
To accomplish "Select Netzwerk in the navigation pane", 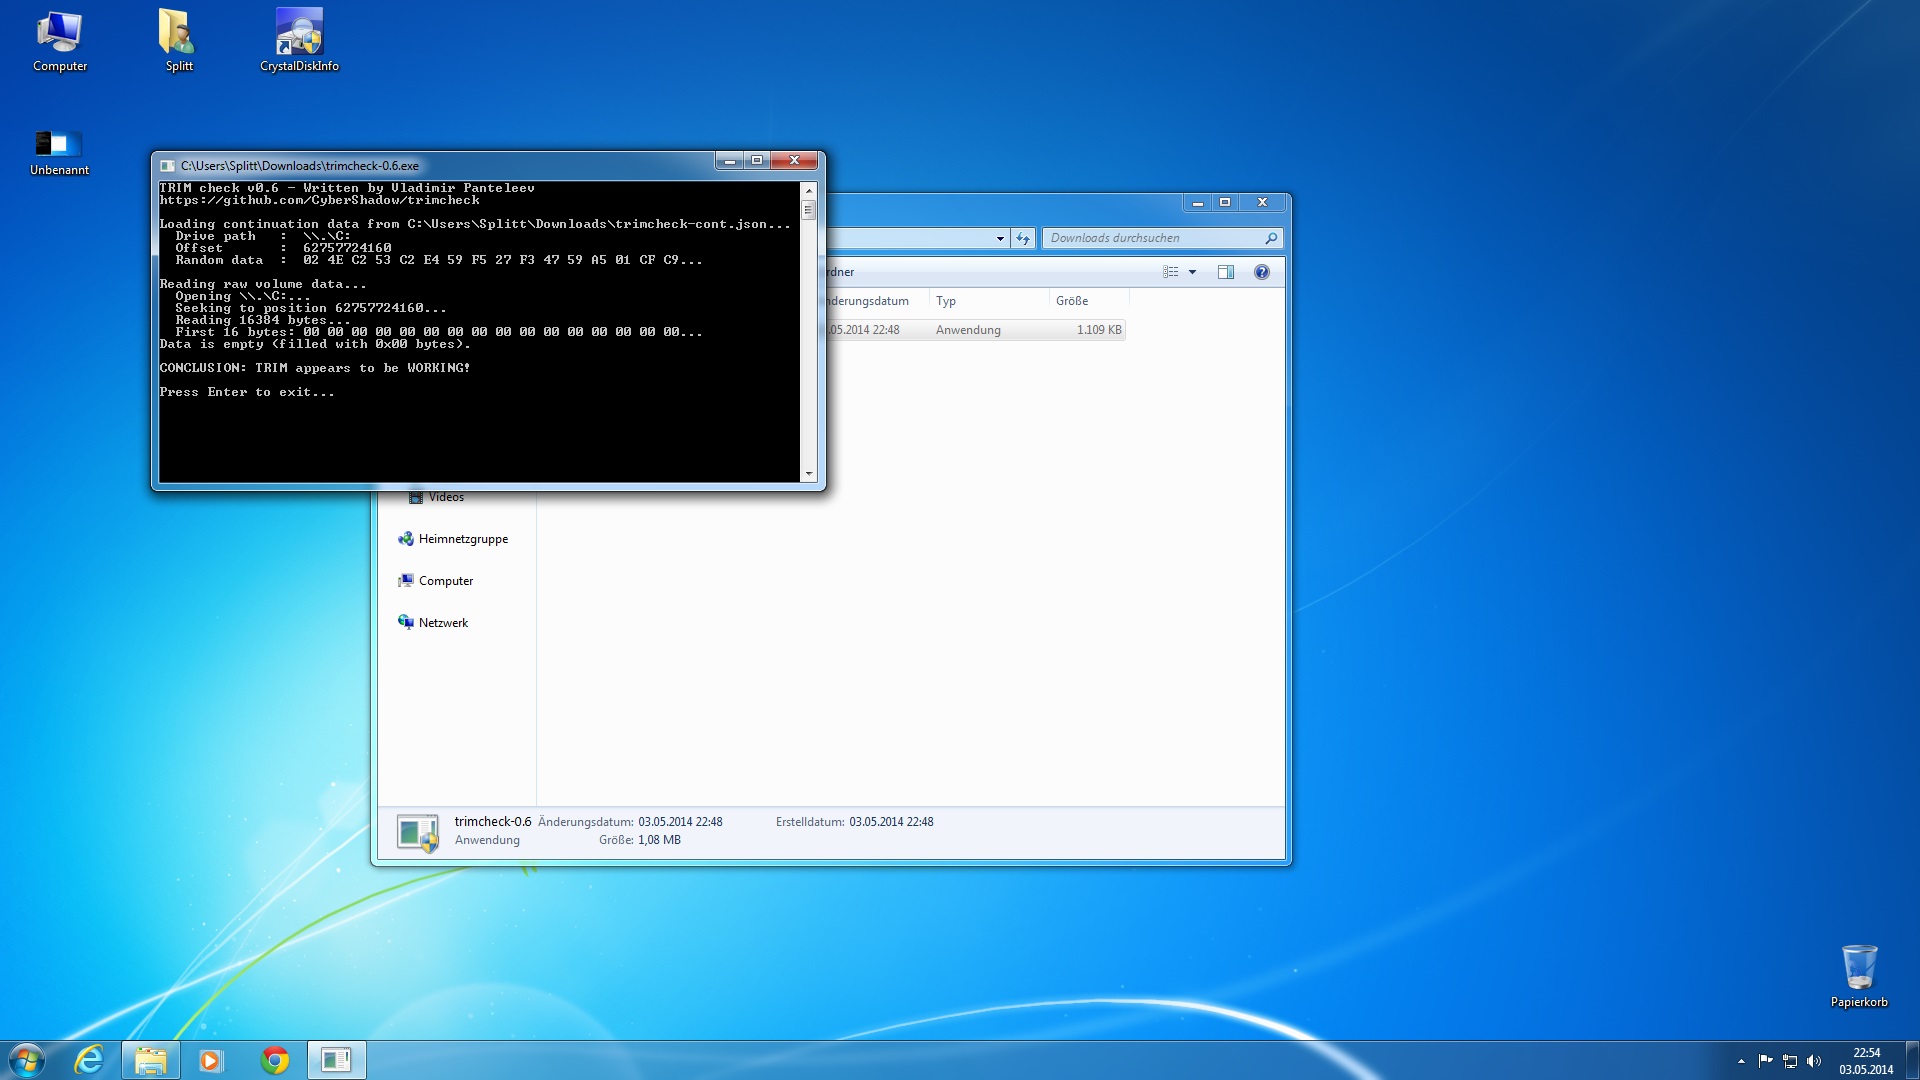I will click(443, 623).
